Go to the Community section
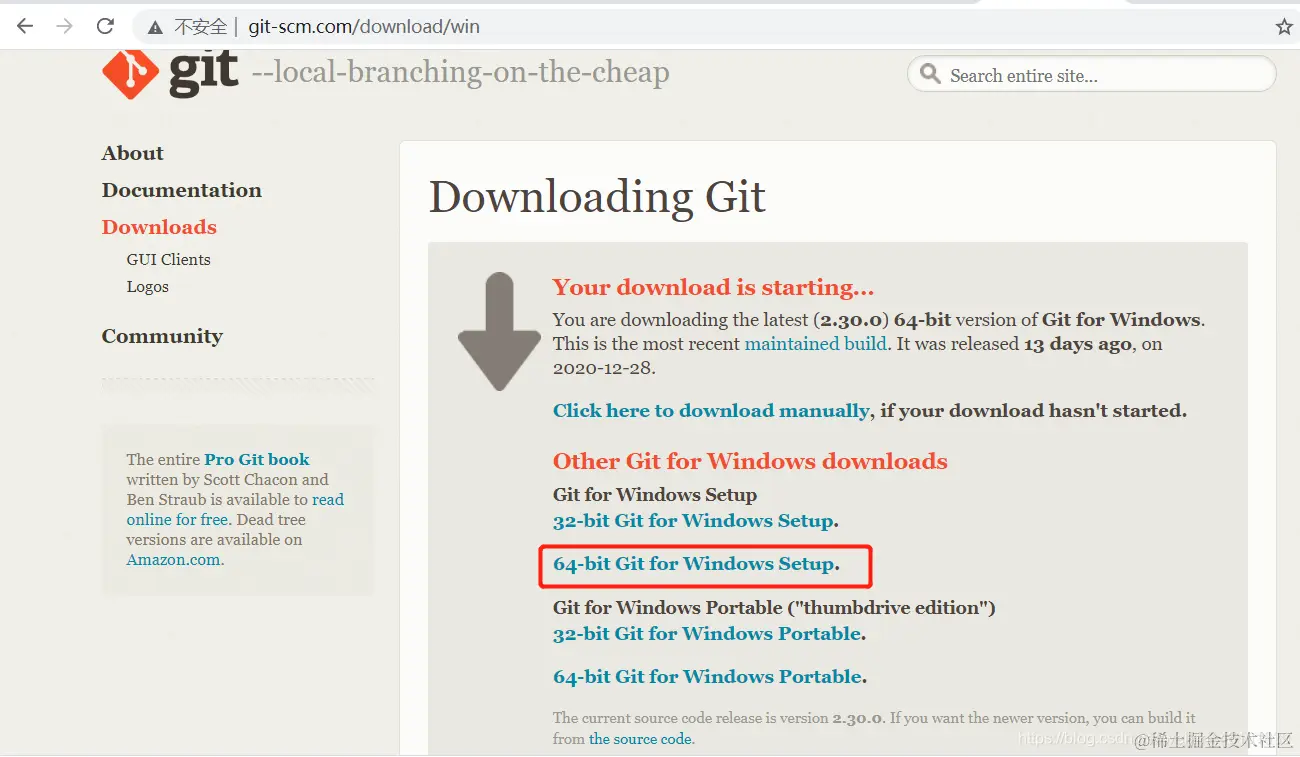 click(x=162, y=336)
